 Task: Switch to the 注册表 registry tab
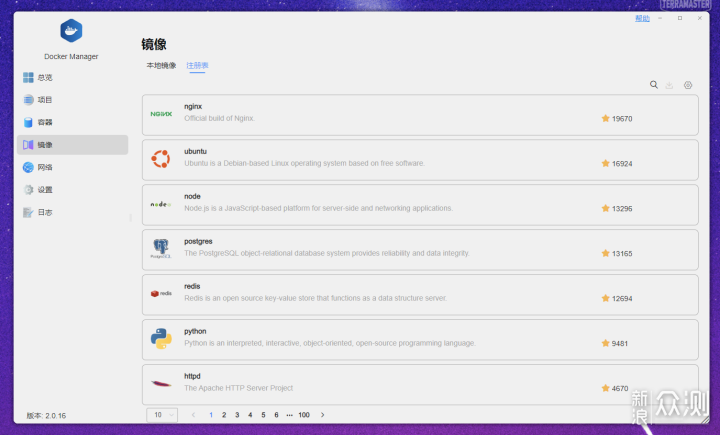(x=197, y=66)
